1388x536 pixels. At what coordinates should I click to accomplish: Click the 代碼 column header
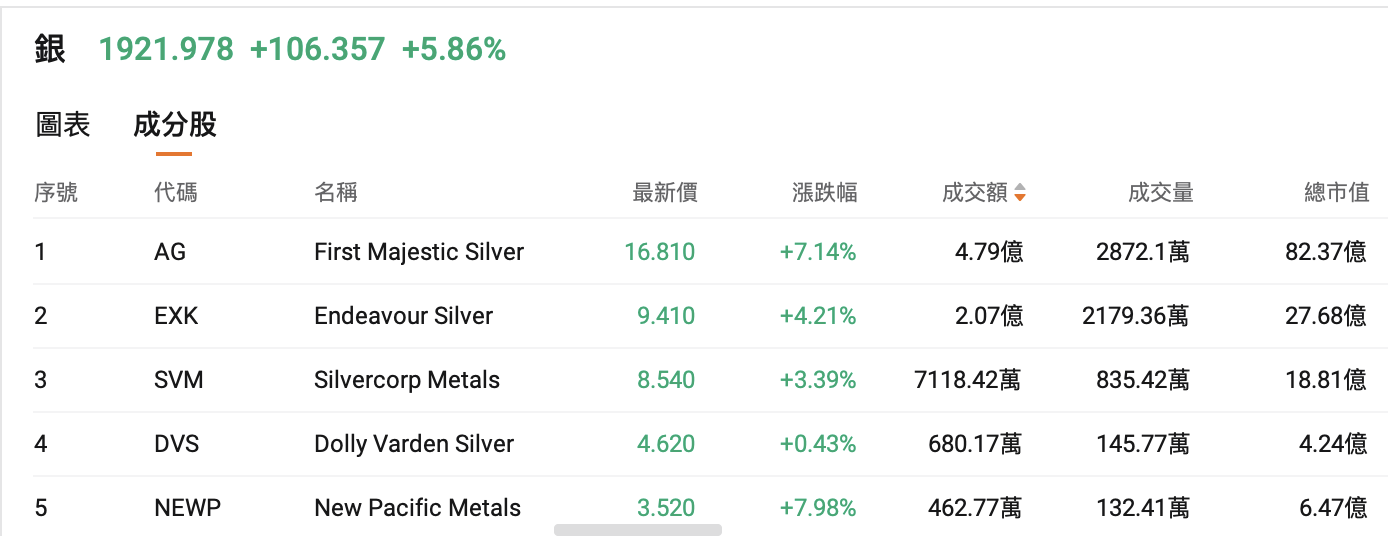pos(176,193)
